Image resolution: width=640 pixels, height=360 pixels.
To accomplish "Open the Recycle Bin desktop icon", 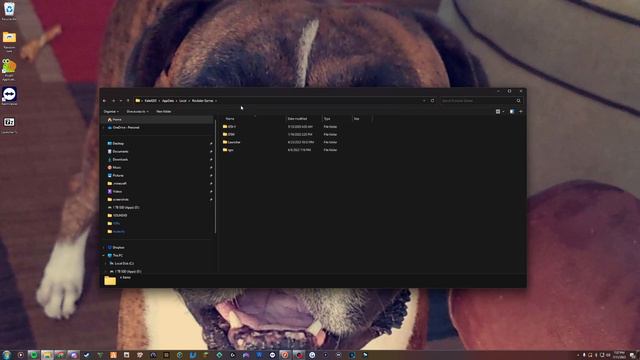I will tap(9, 11).
